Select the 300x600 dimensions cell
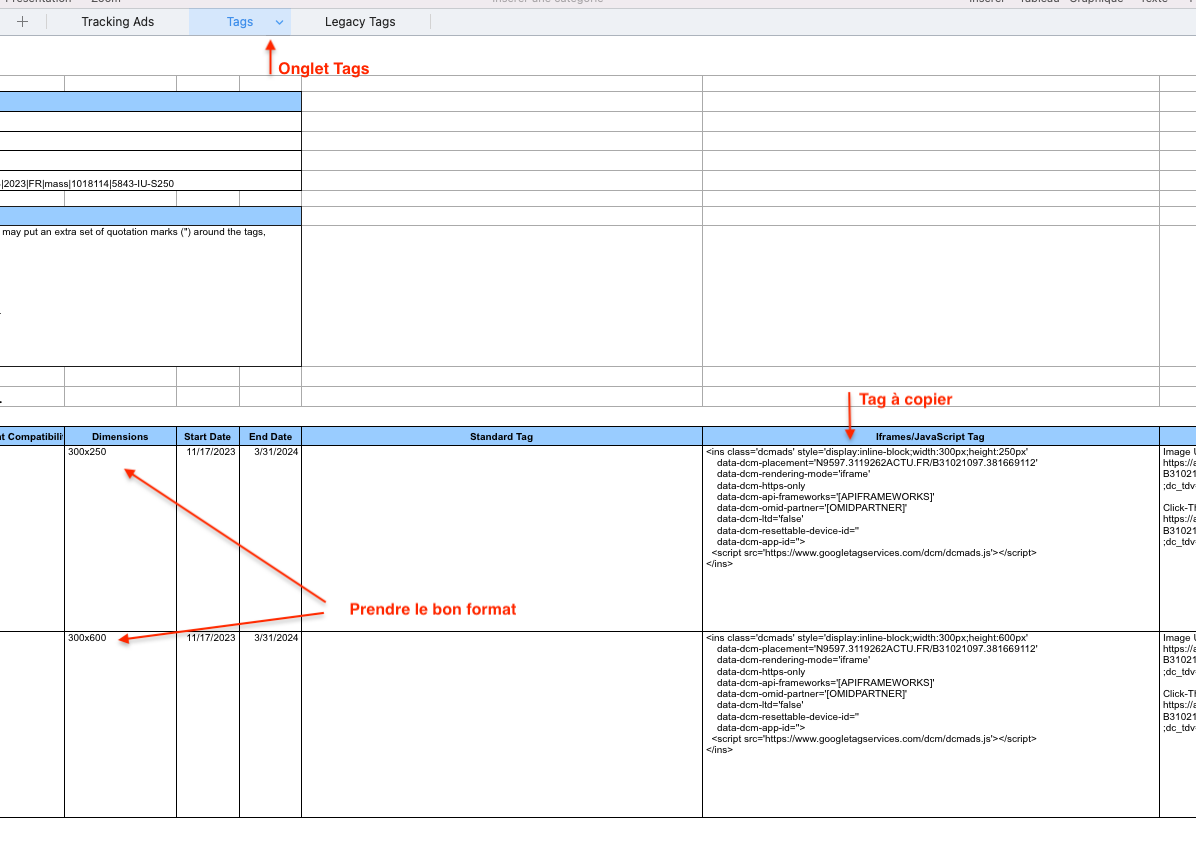The image size is (1196, 842). pyautogui.click(x=121, y=725)
